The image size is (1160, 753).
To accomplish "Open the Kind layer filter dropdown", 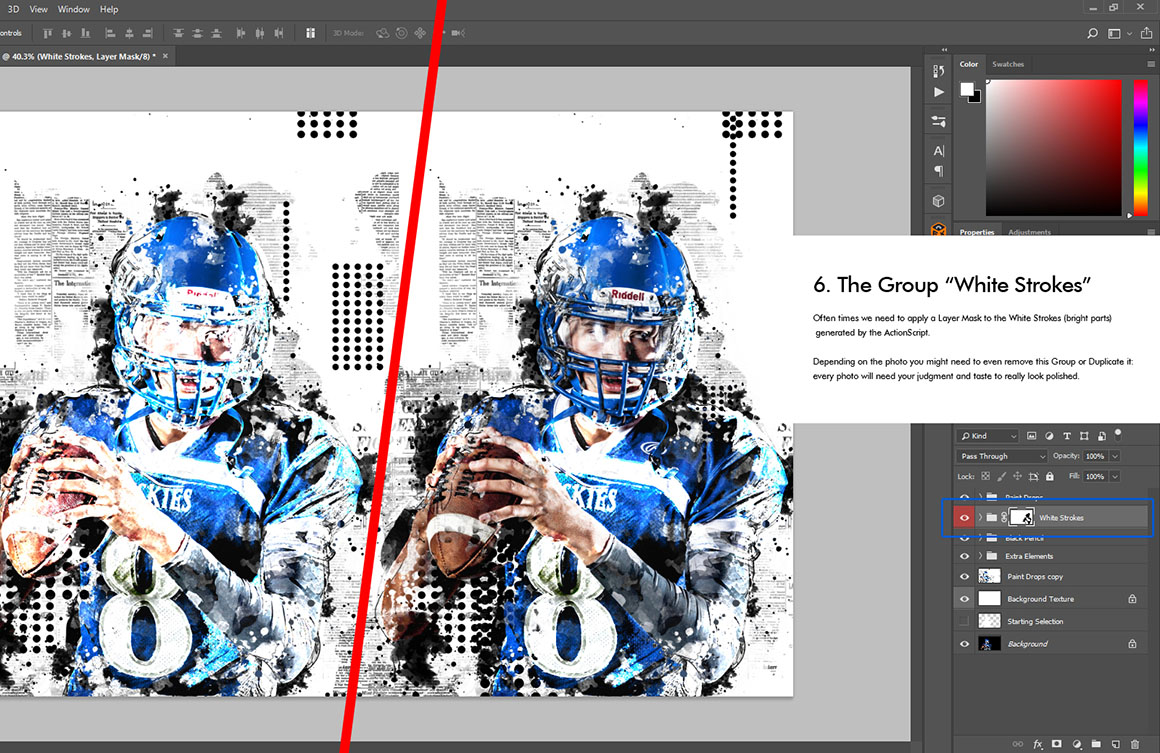I will click(988, 436).
